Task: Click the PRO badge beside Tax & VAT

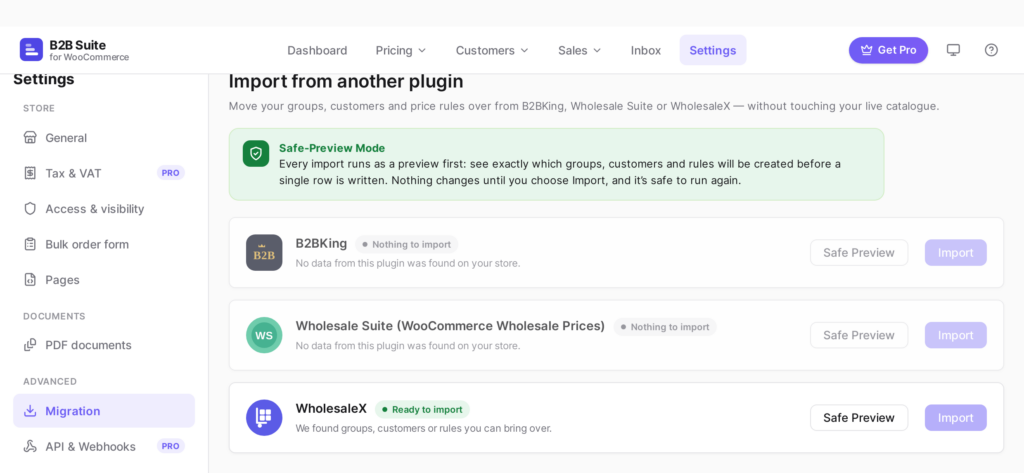Action: pos(170,173)
